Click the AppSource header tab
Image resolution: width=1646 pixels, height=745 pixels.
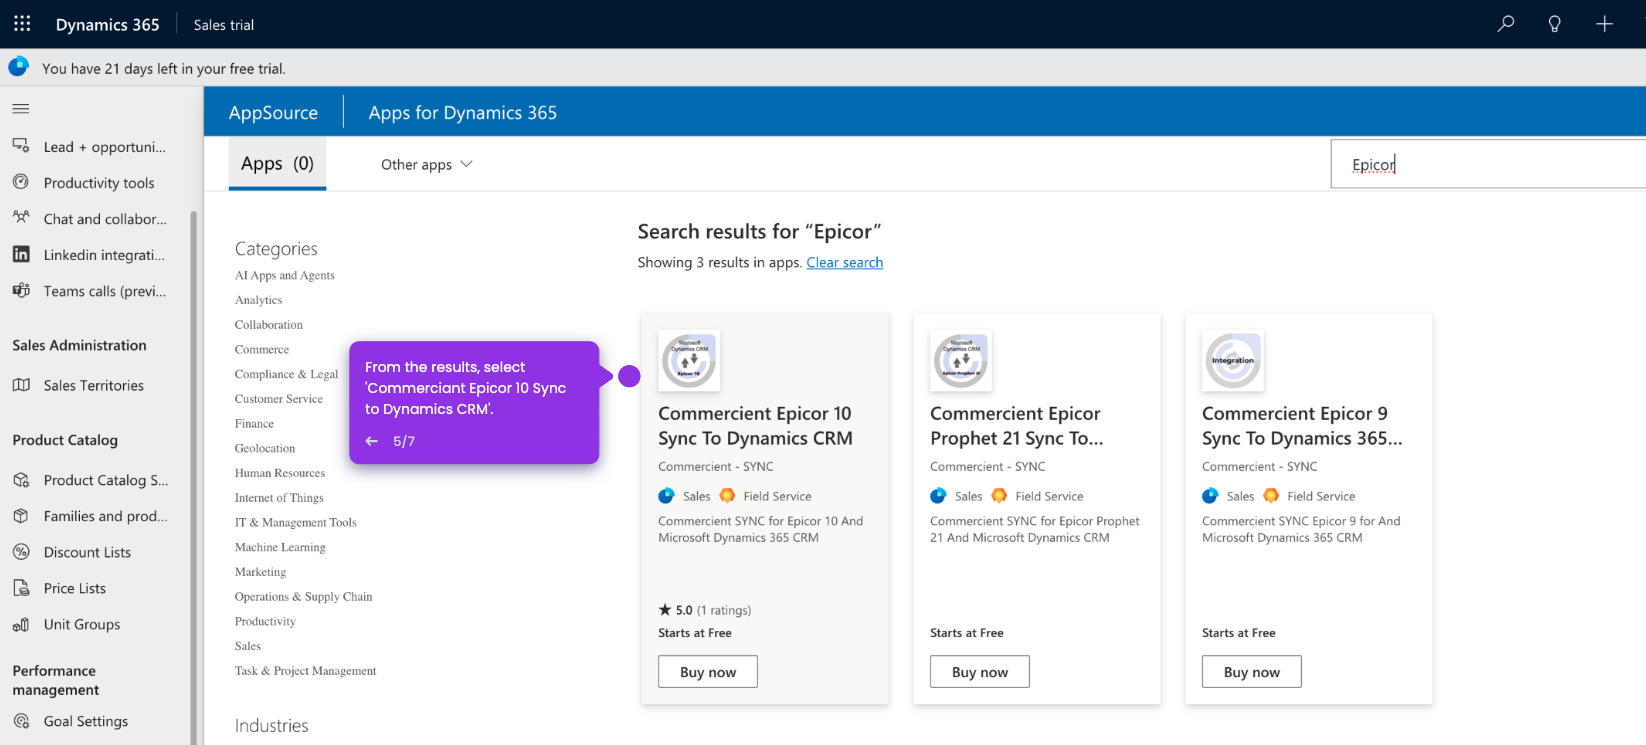[x=273, y=113]
